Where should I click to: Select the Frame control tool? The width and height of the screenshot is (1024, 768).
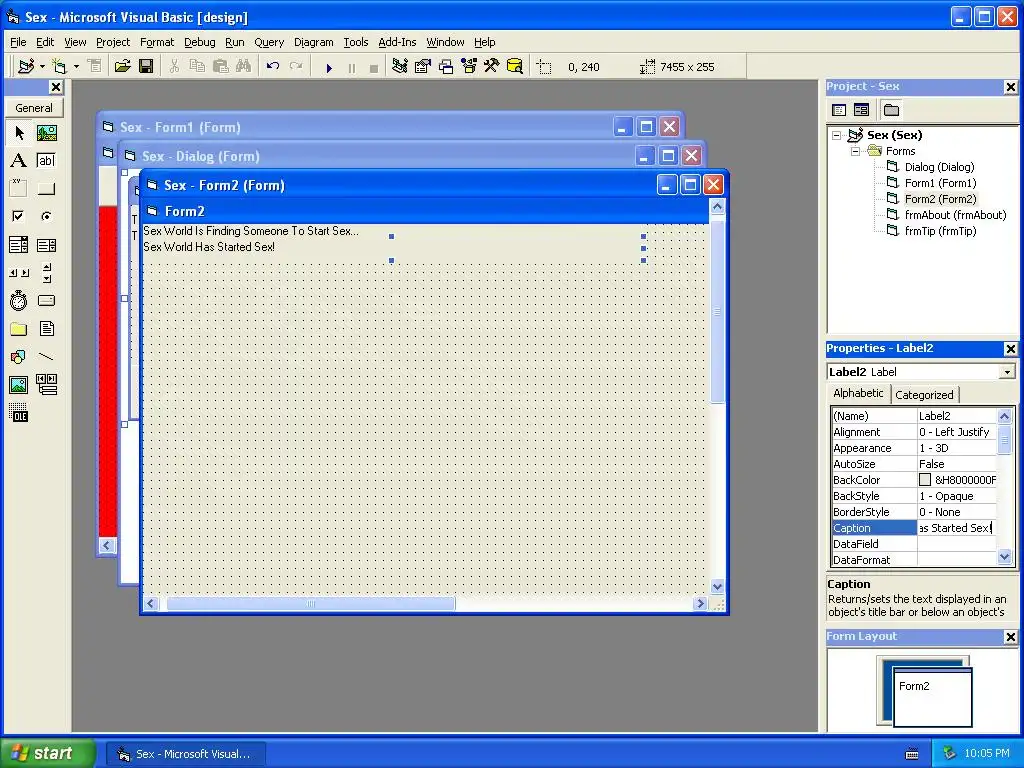click(19, 189)
